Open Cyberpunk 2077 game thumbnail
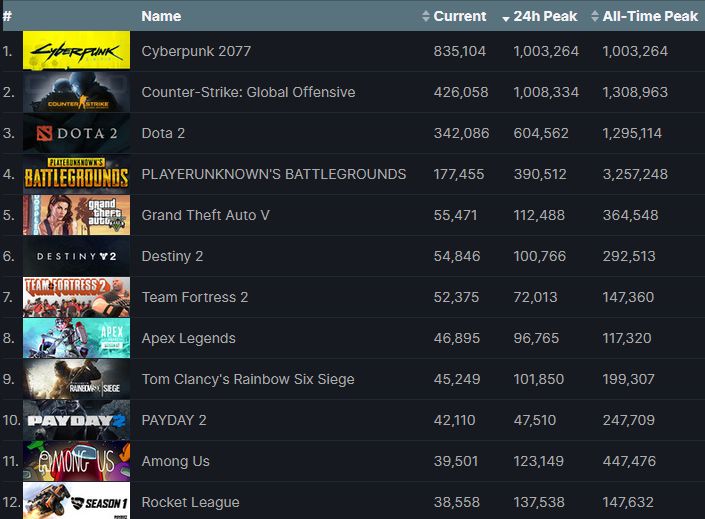The width and height of the screenshot is (705, 519). 76,50
